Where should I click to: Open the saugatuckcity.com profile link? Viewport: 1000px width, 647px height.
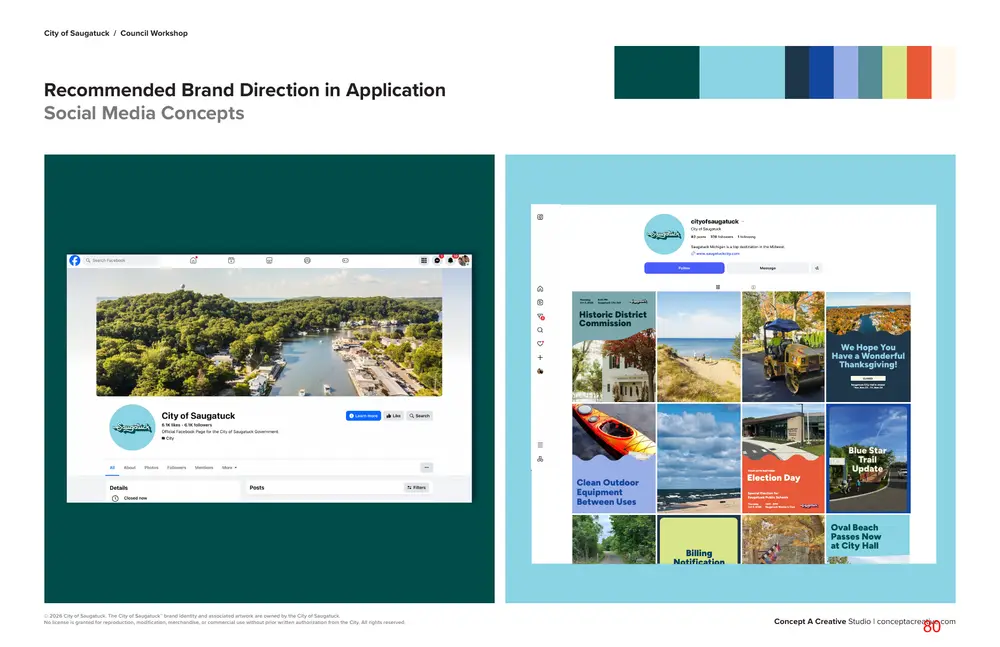click(717, 253)
